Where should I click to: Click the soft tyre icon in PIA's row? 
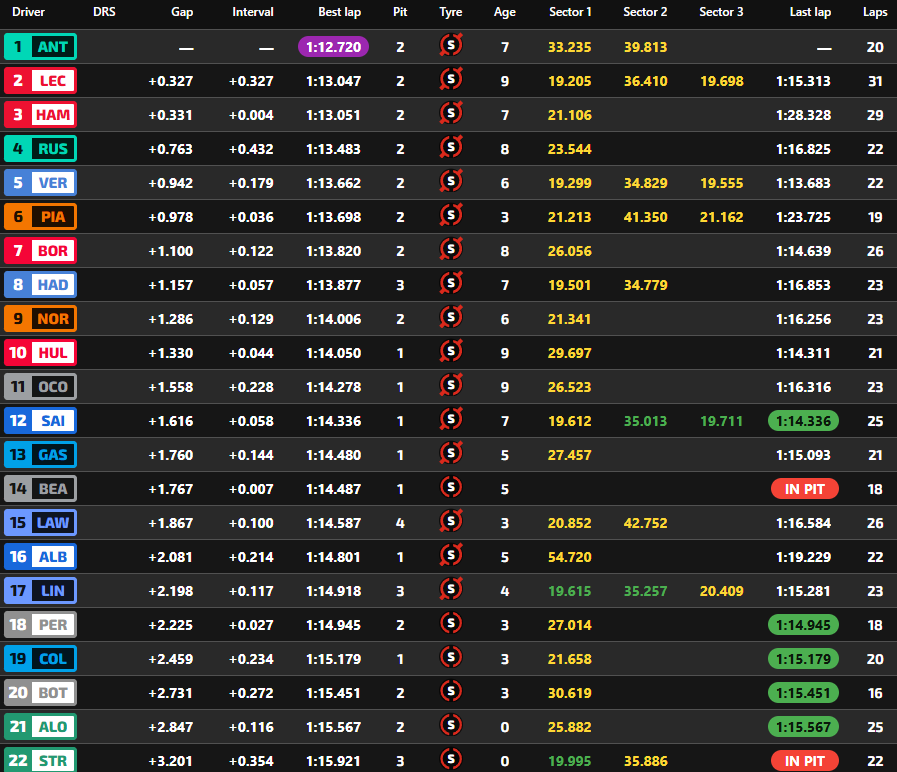point(451,215)
